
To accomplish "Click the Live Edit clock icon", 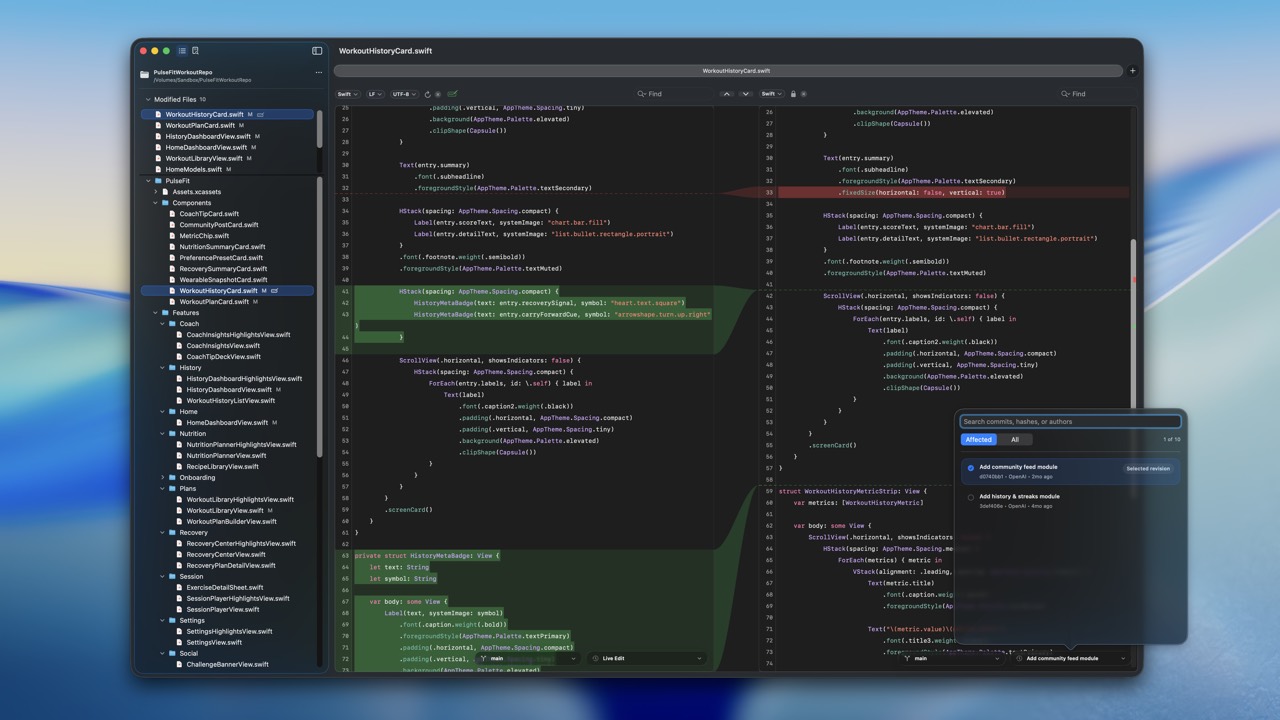I will (x=595, y=659).
